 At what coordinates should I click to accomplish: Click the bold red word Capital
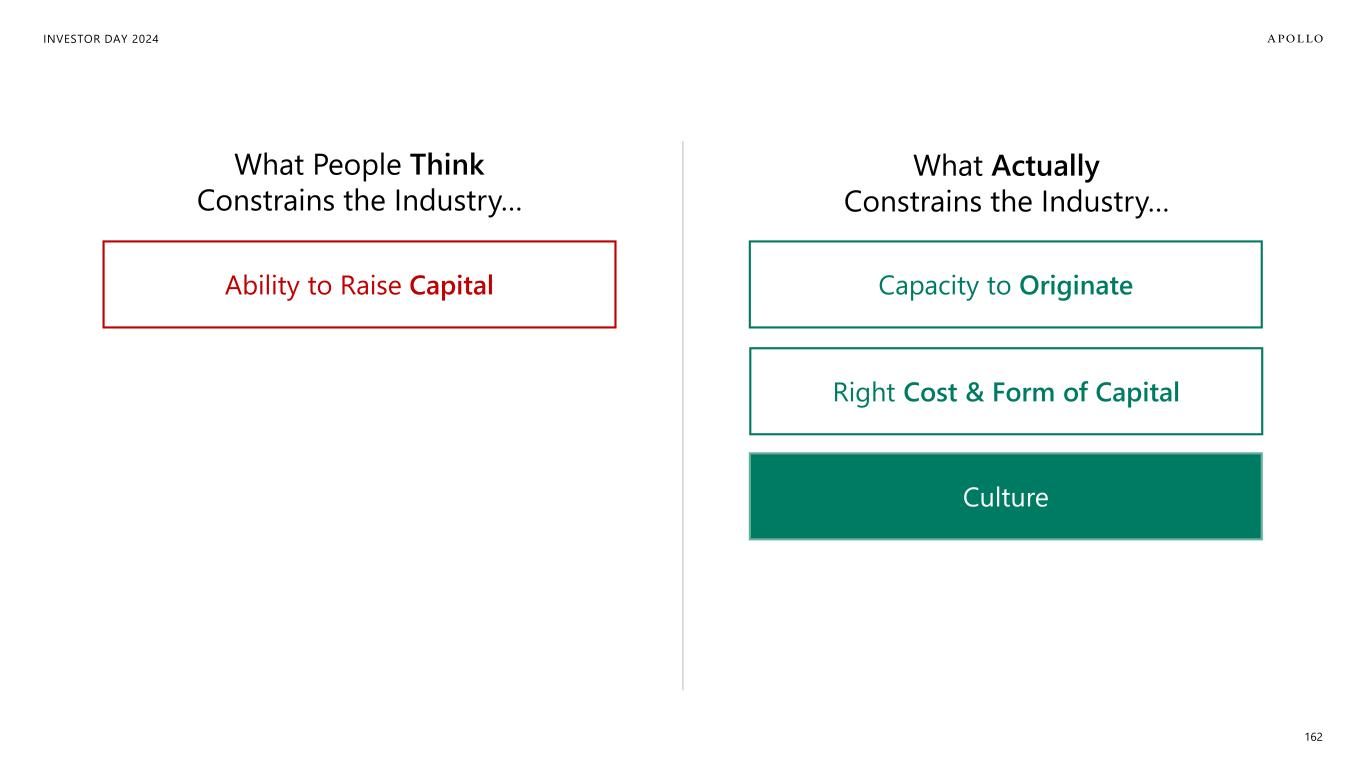pyautogui.click(x=451, y=285)
